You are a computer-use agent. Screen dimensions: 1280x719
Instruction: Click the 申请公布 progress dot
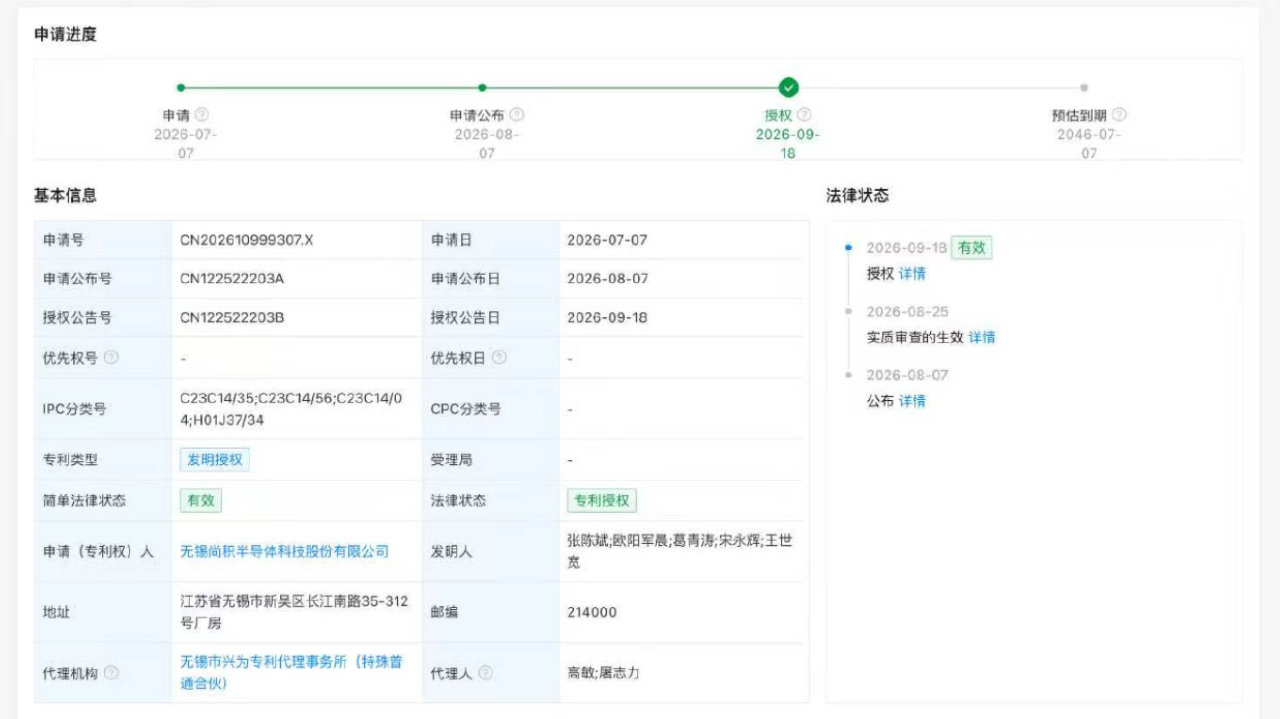point(482,88)
